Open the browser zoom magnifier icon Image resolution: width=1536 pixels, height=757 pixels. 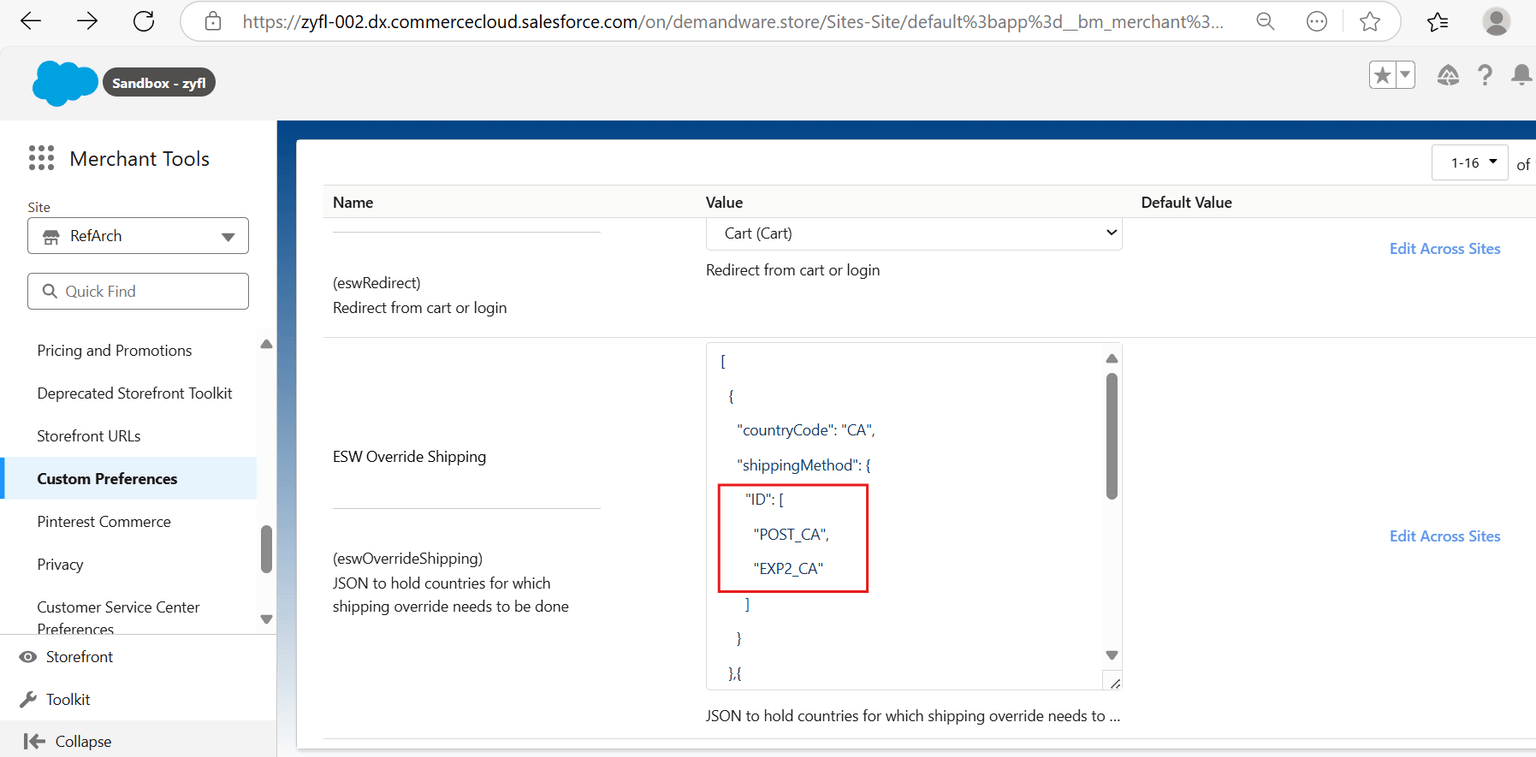click(x=1265, y=21)
